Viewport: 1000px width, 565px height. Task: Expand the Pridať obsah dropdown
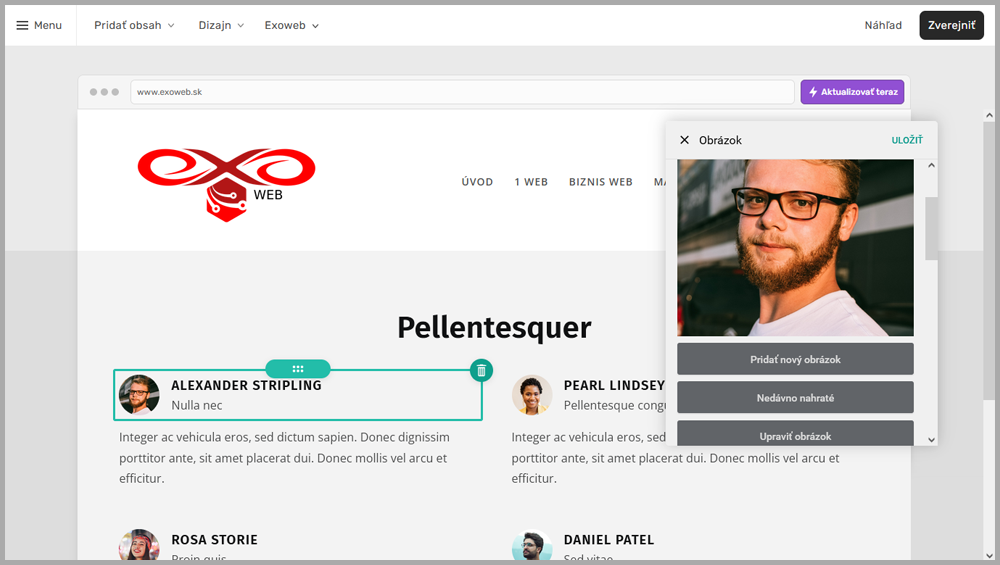pos(134,26)
